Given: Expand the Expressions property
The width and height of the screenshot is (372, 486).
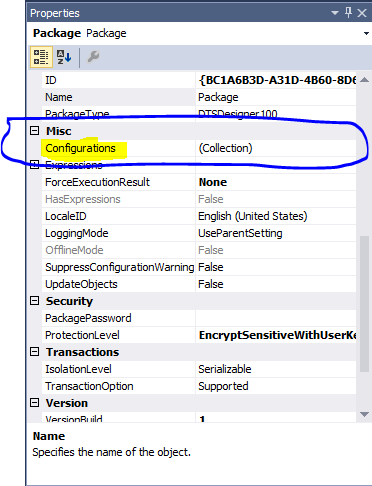Looking at the screenshot, I should pyautogui.click(x=35, y=165).
